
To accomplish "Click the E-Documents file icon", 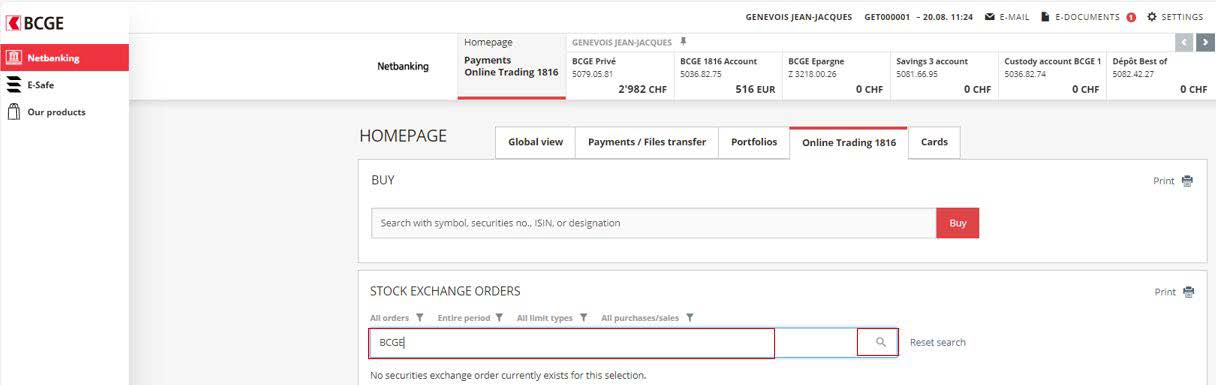I will (x=1045, y=17).
